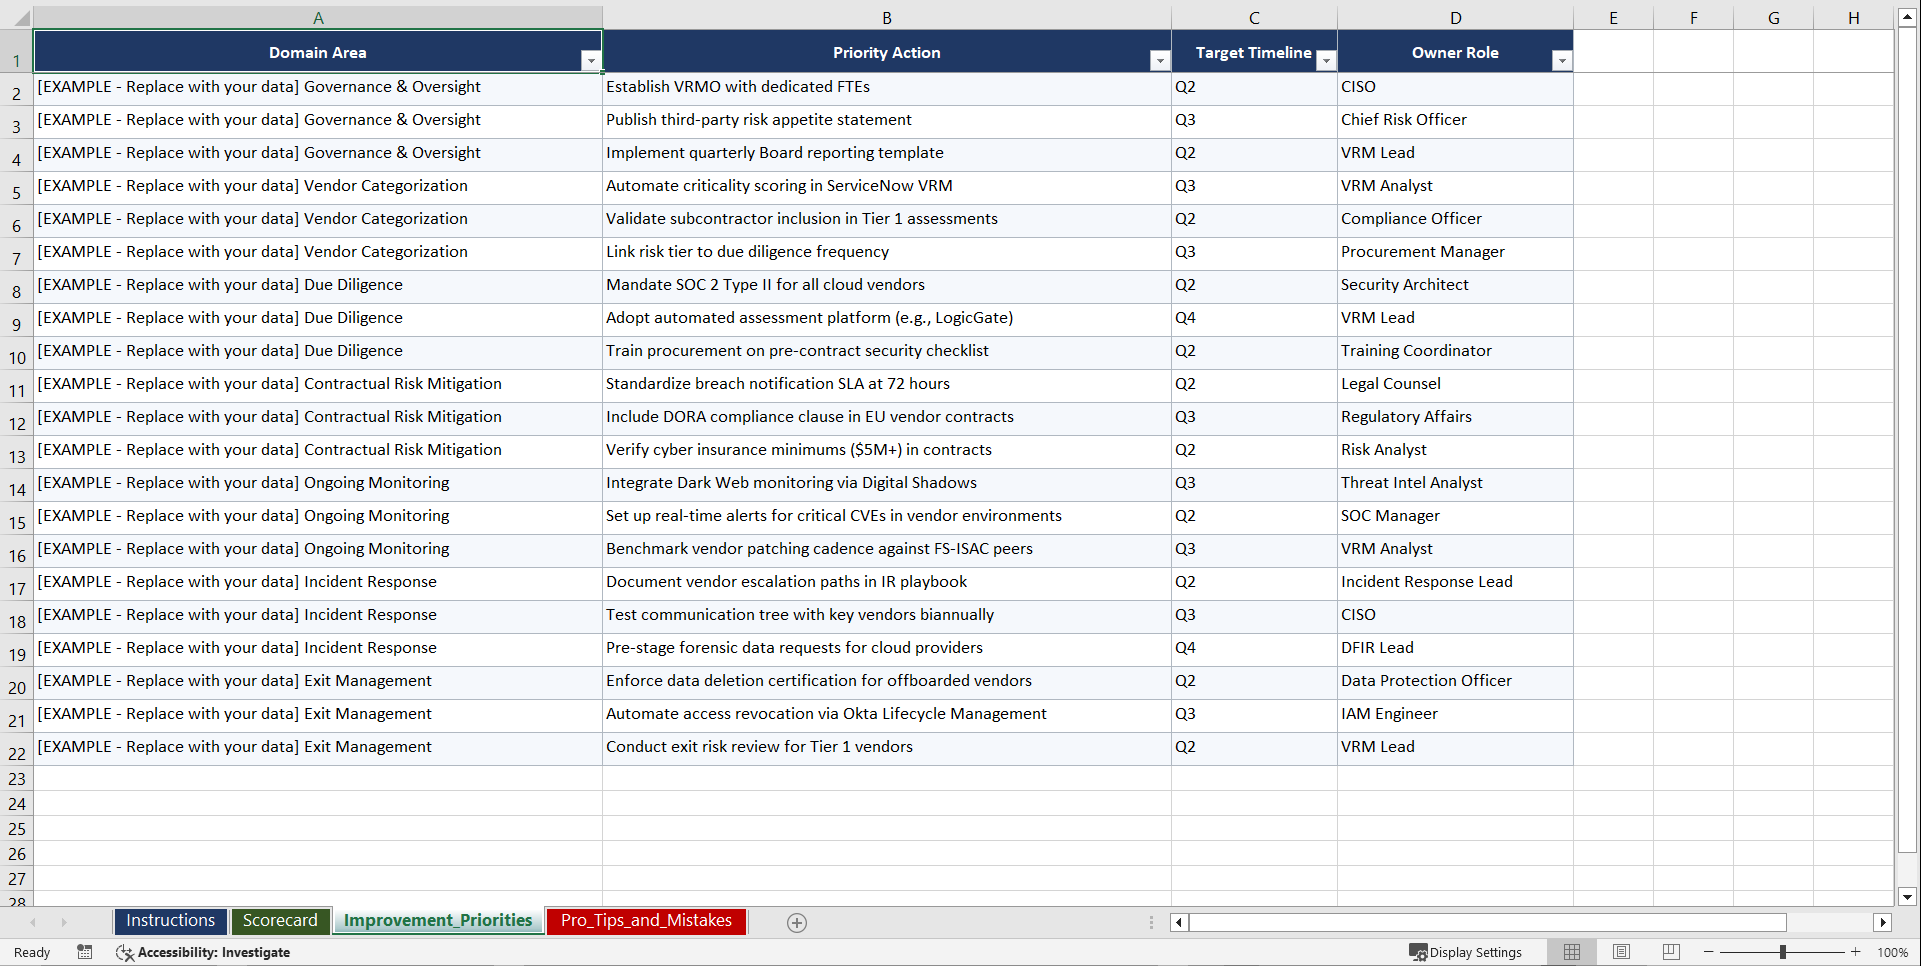Select the Page Layout view icon
The image size is (1921, 966).
[1621, 951]
